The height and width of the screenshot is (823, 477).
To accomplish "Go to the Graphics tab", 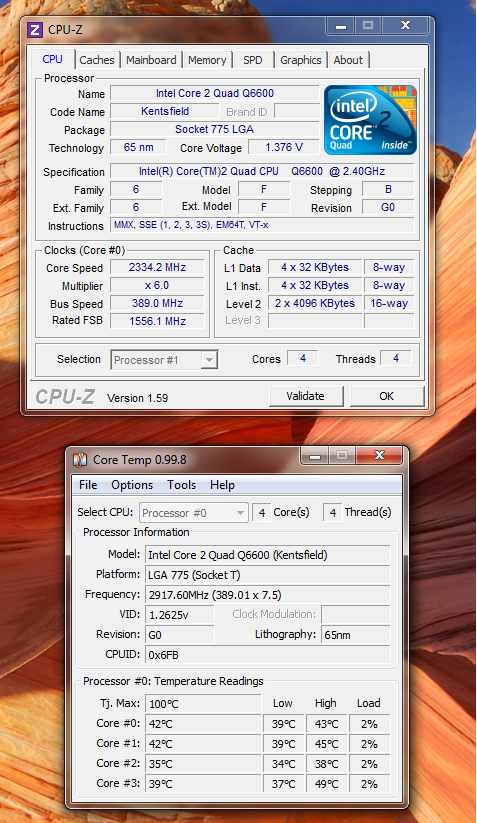I will [x=301, y=60].
